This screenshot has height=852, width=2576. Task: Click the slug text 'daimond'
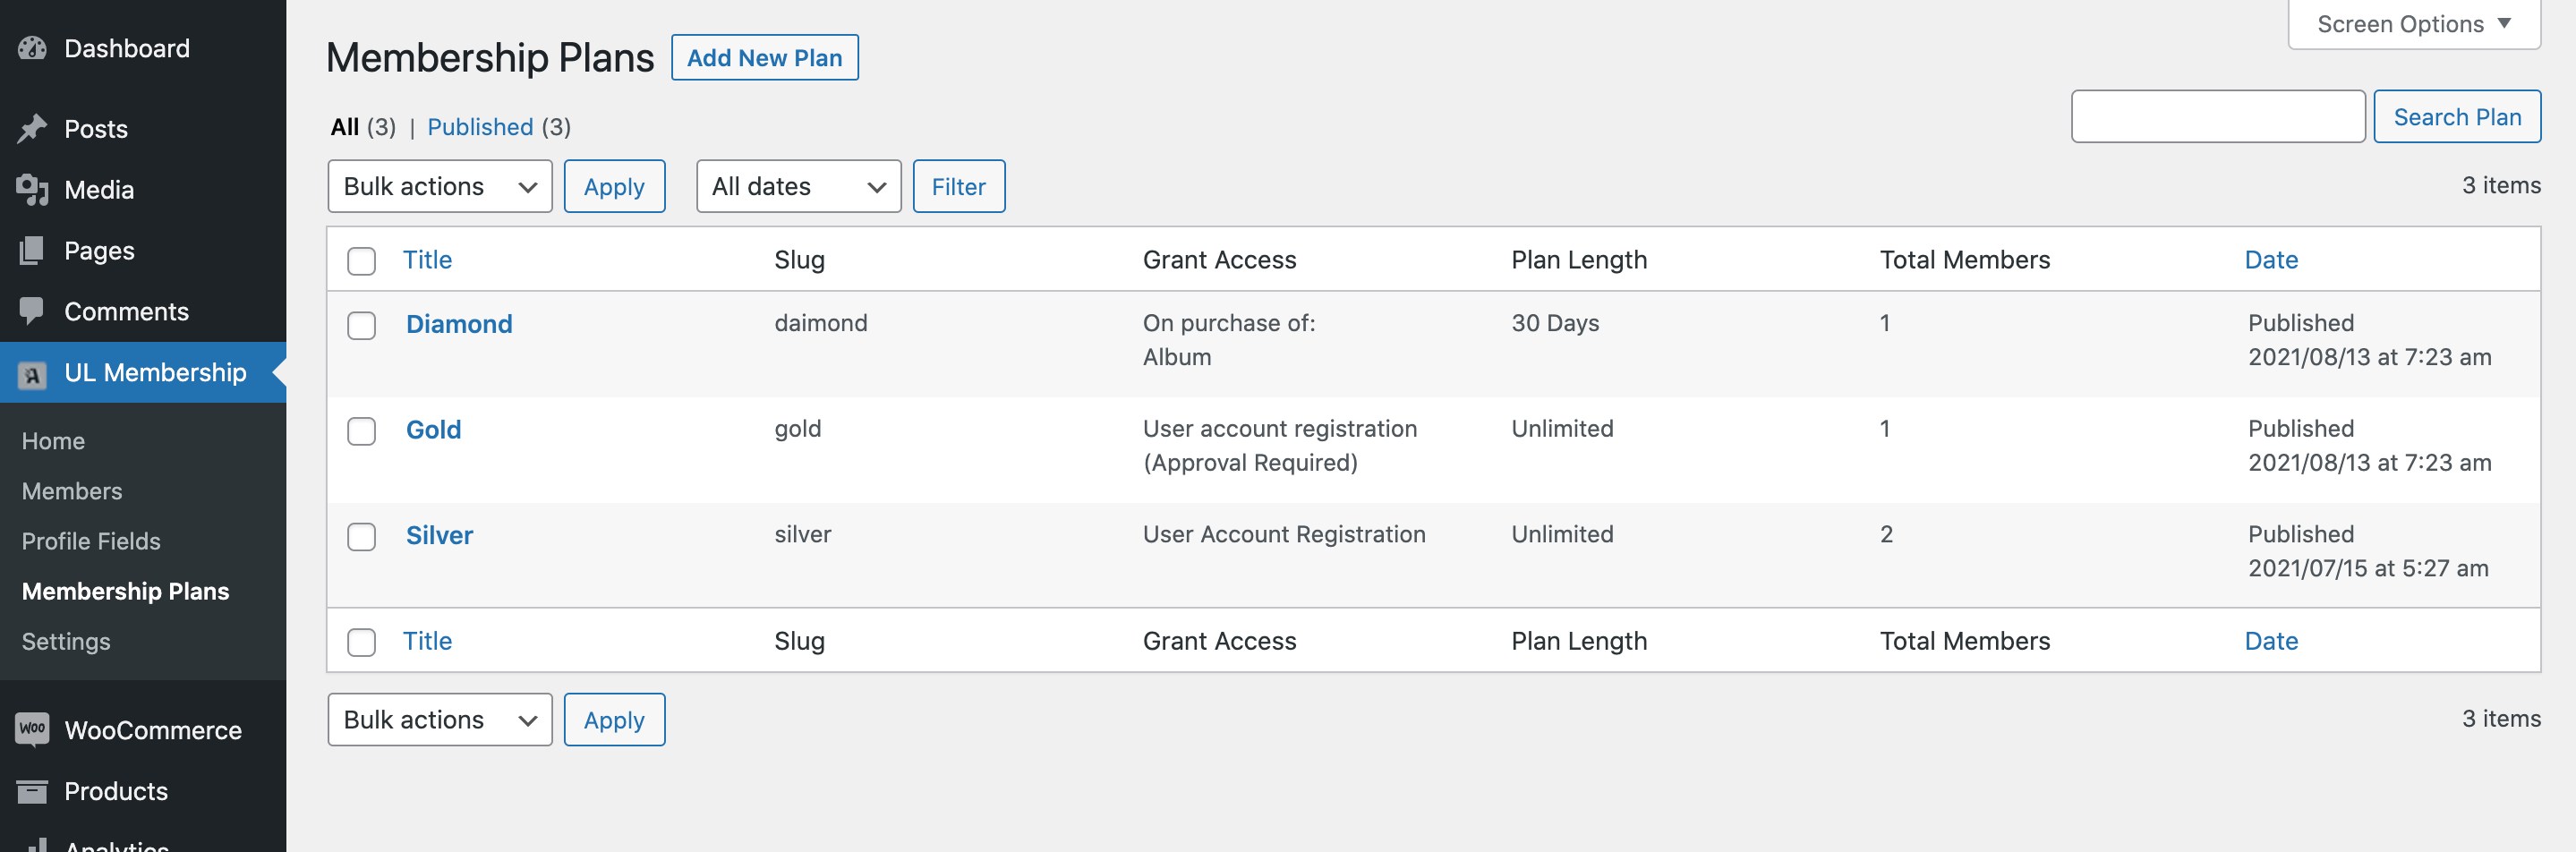tap(820, 323)
